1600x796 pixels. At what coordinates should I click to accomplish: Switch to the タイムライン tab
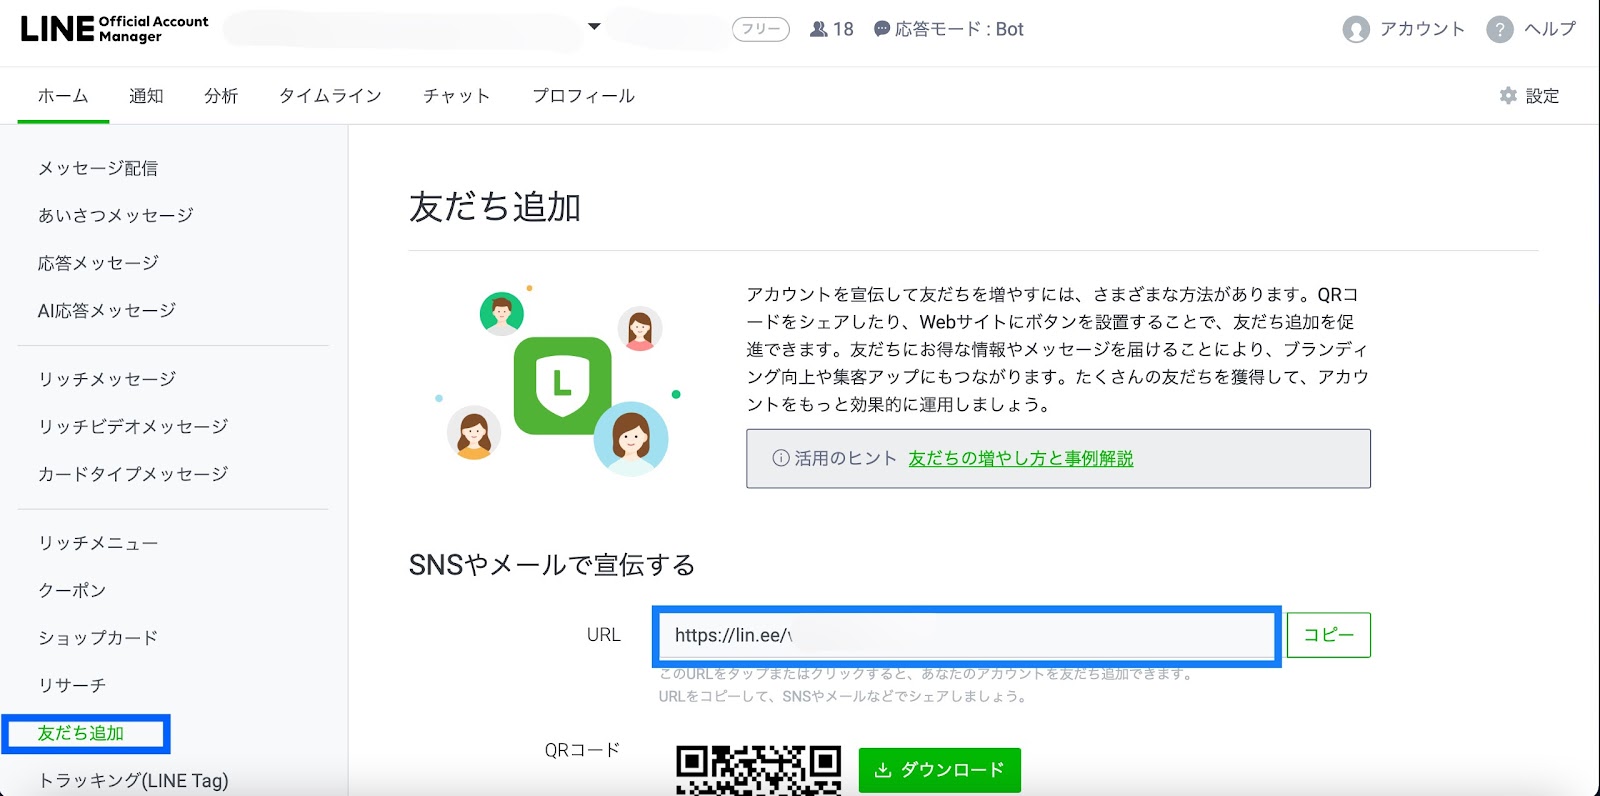pyautogui.click(x=330, y=96)
